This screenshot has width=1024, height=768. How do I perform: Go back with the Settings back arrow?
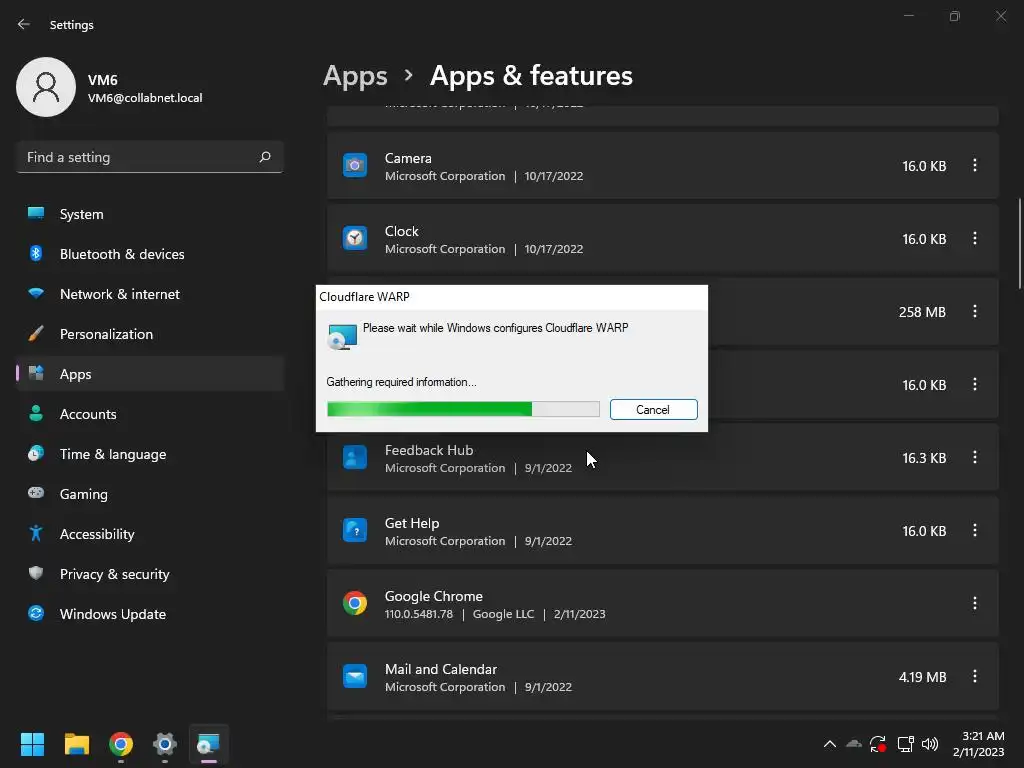pos(24,24)
